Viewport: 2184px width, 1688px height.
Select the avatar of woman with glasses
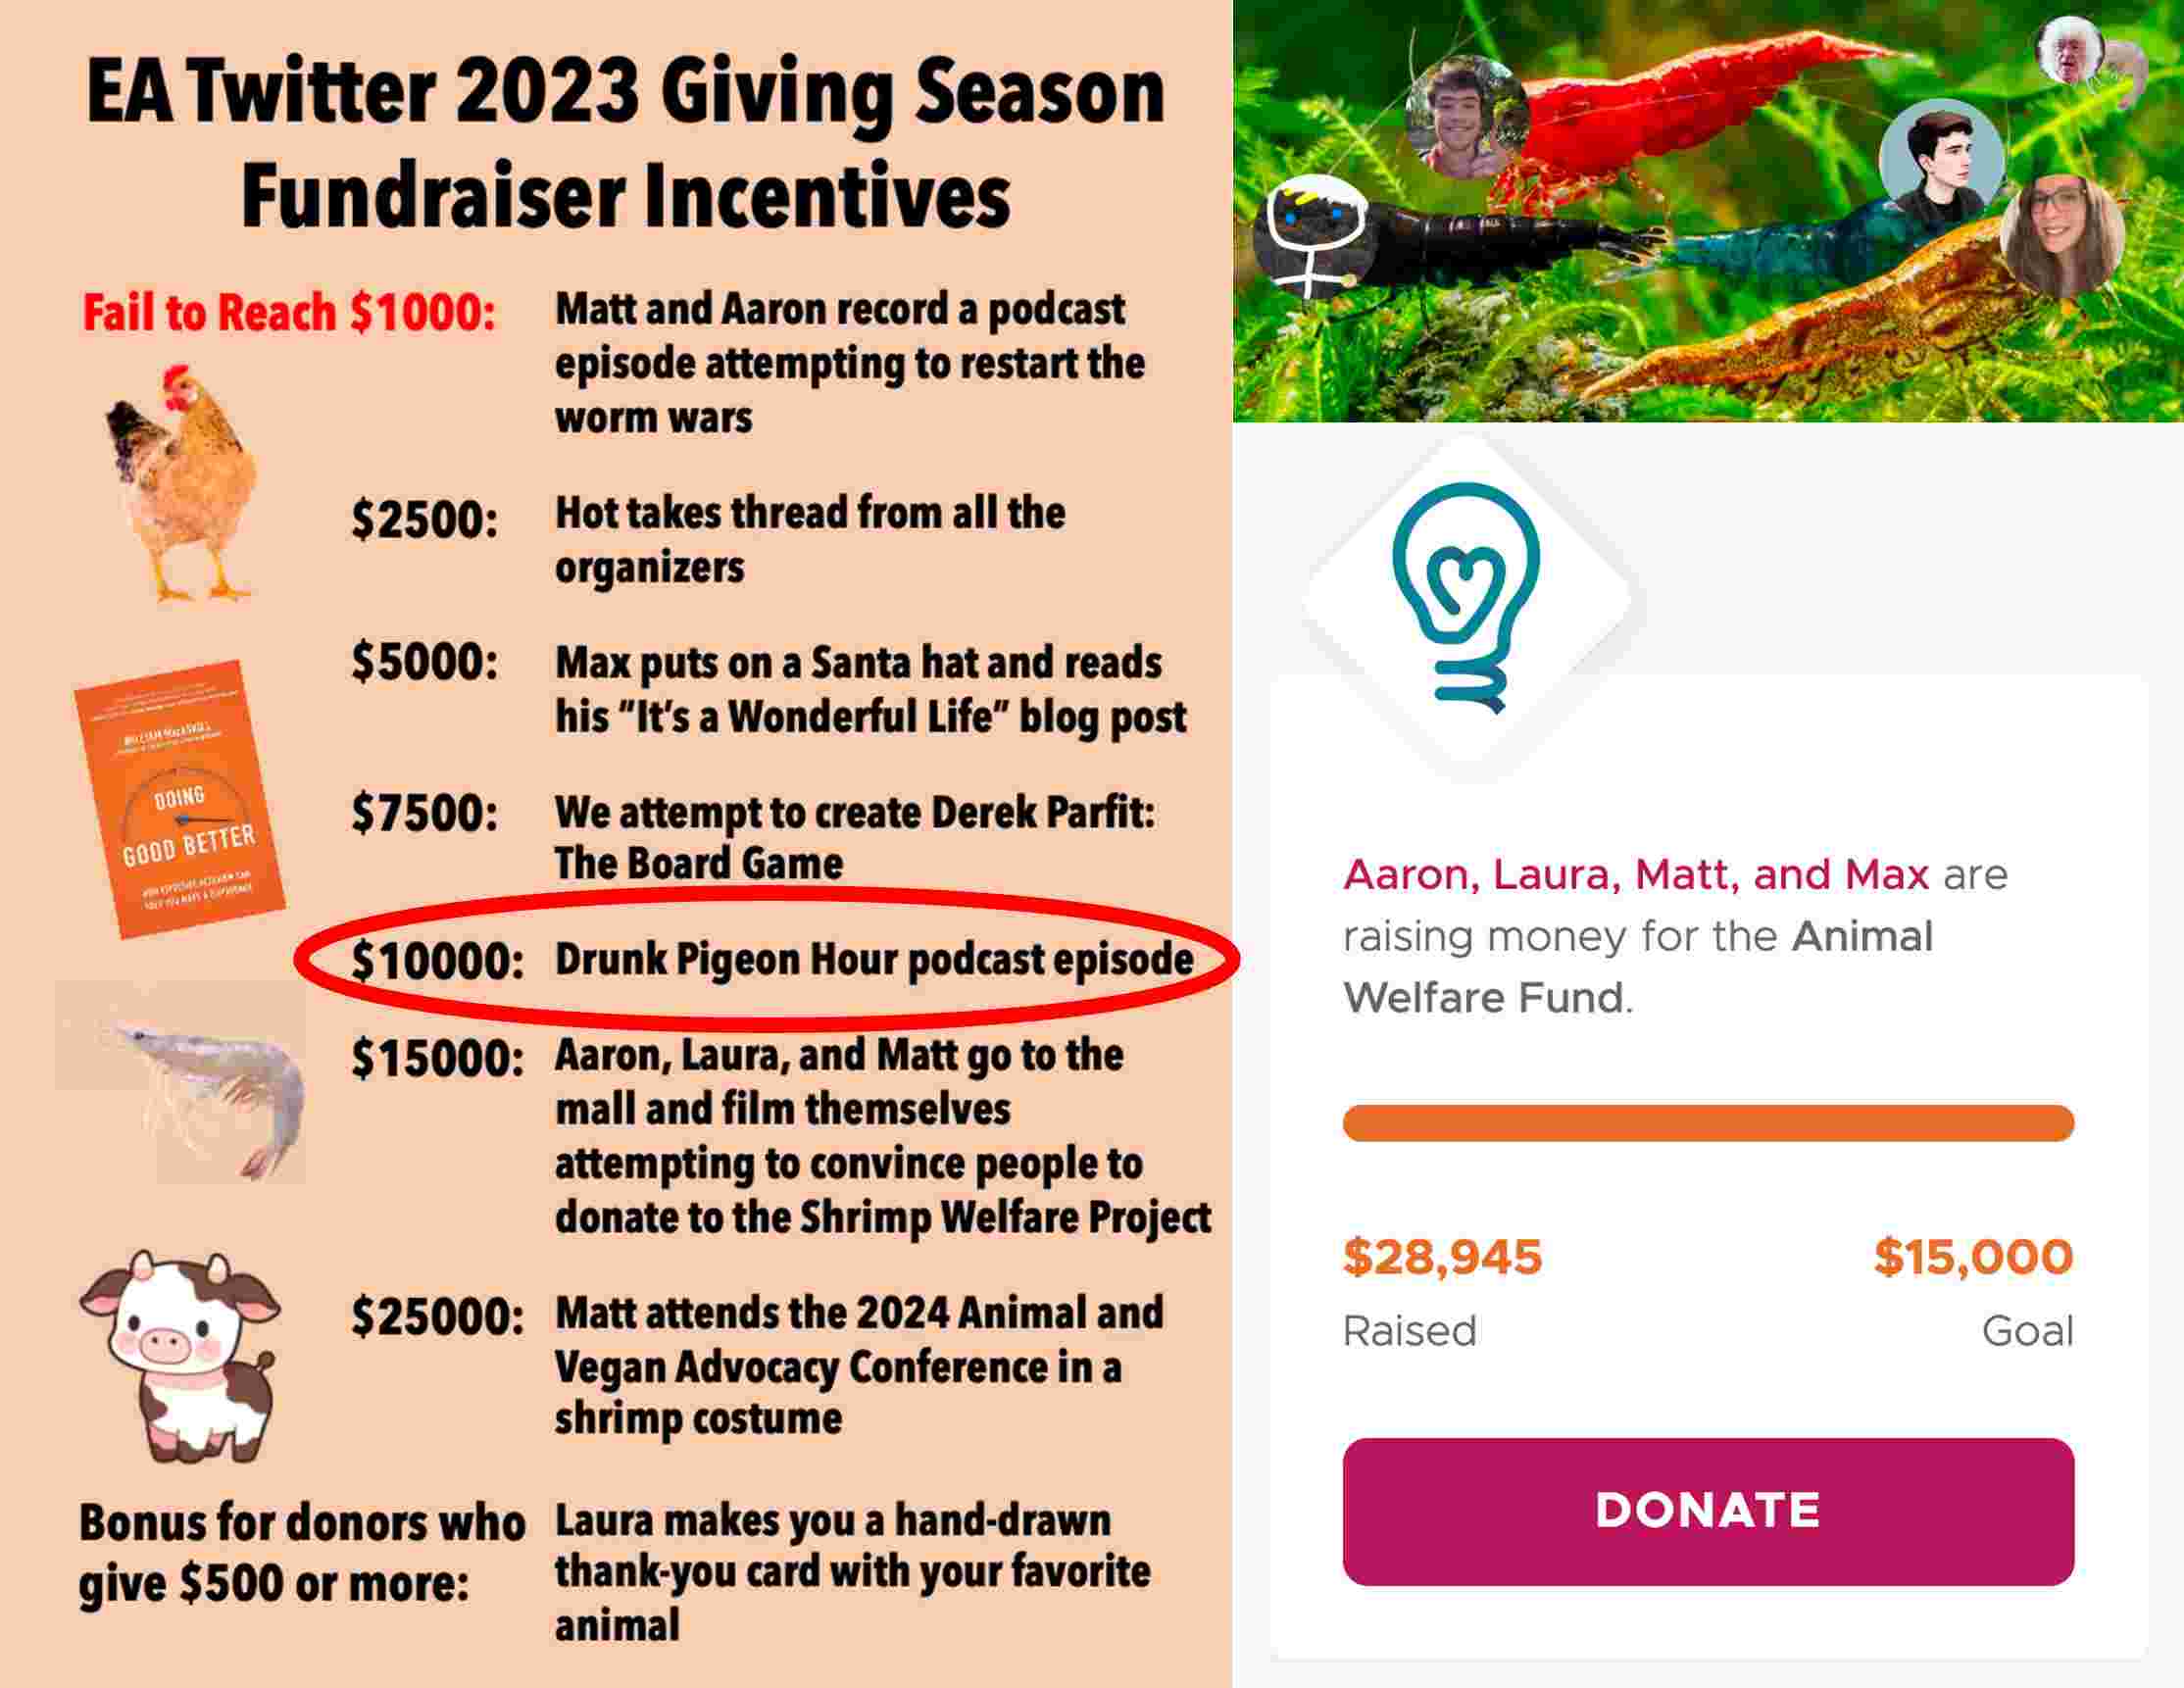pos(2062,233)
